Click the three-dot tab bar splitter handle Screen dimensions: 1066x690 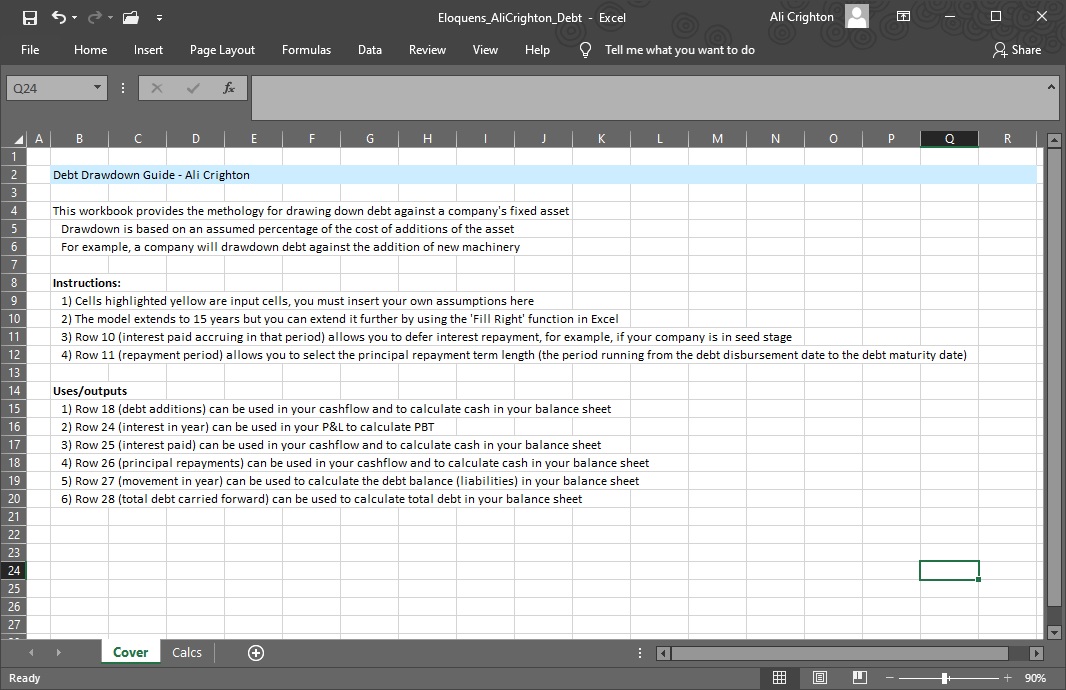click(640, 653)
